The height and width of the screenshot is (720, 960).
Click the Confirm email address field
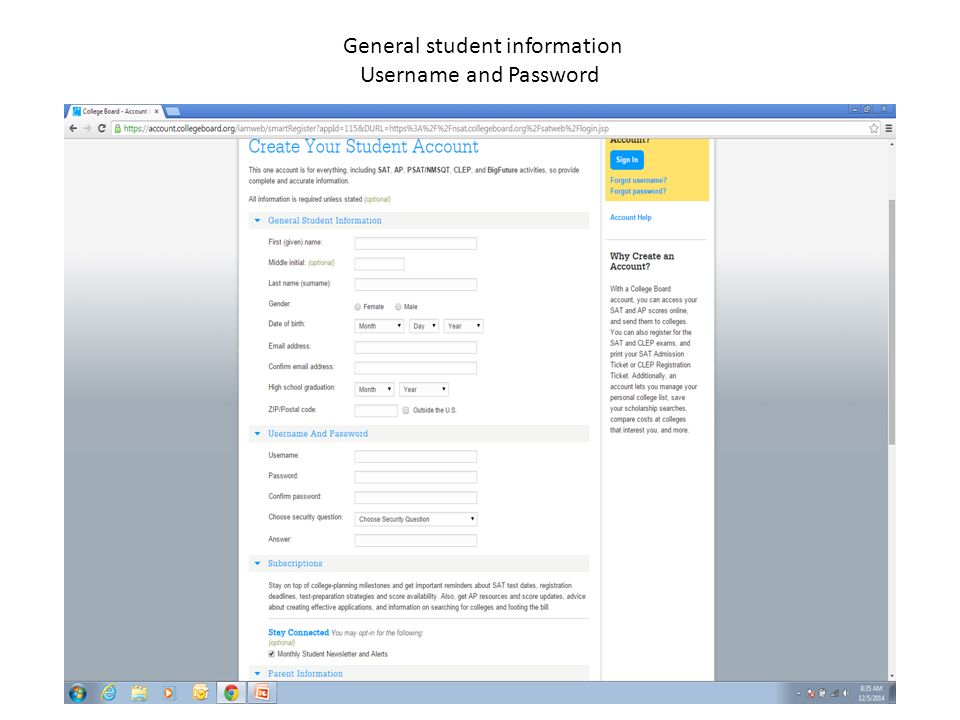click(416, 368)
